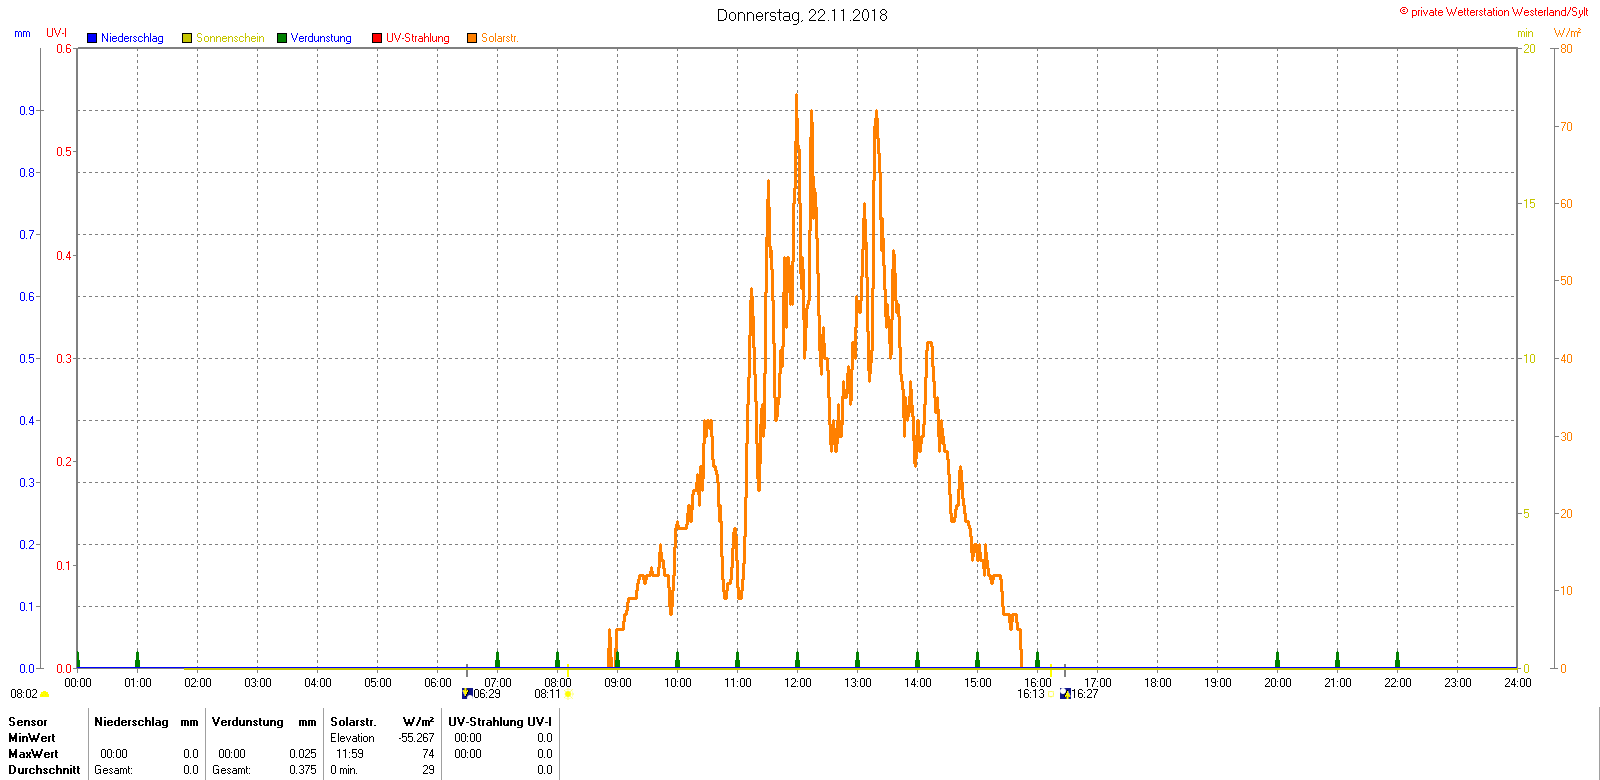Click the 16:13 sunset time label

tap(1031, 694)
